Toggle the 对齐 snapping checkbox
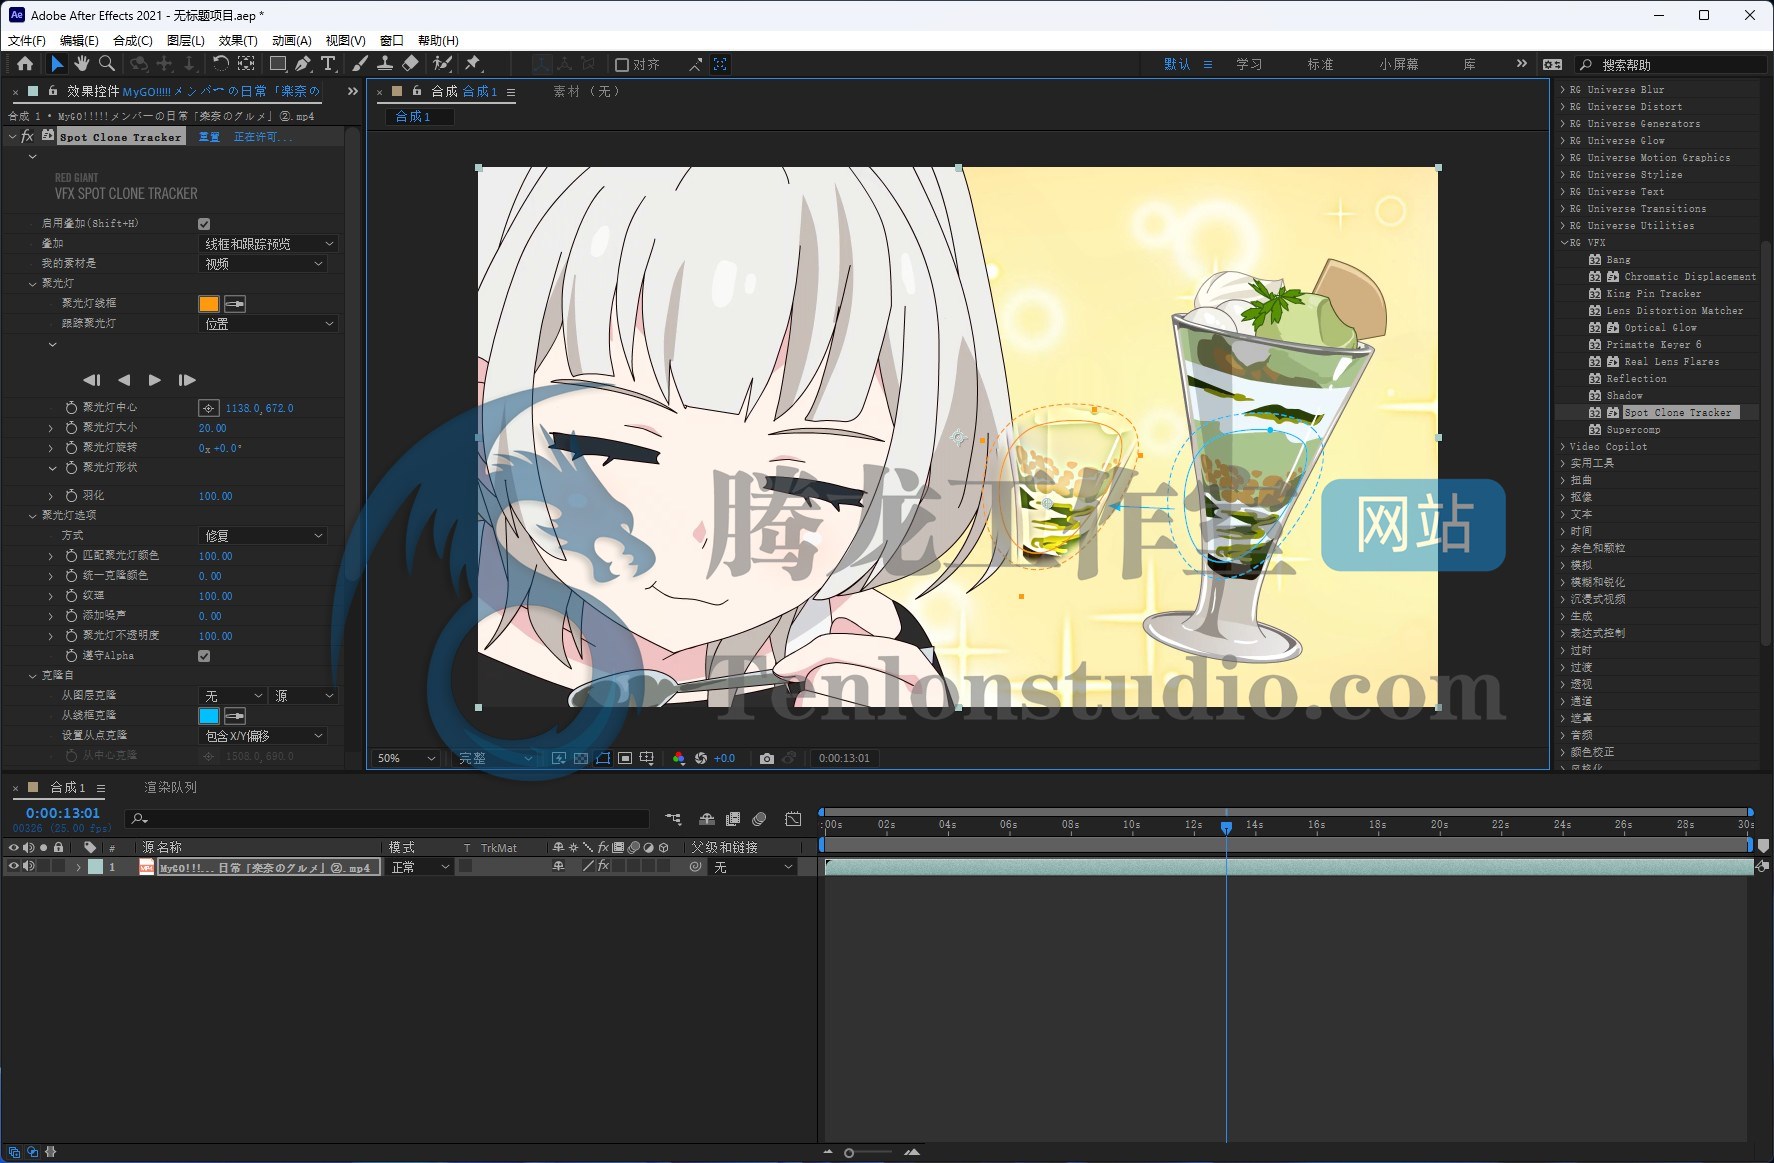 pyautogui.click(x=622, y=64)
